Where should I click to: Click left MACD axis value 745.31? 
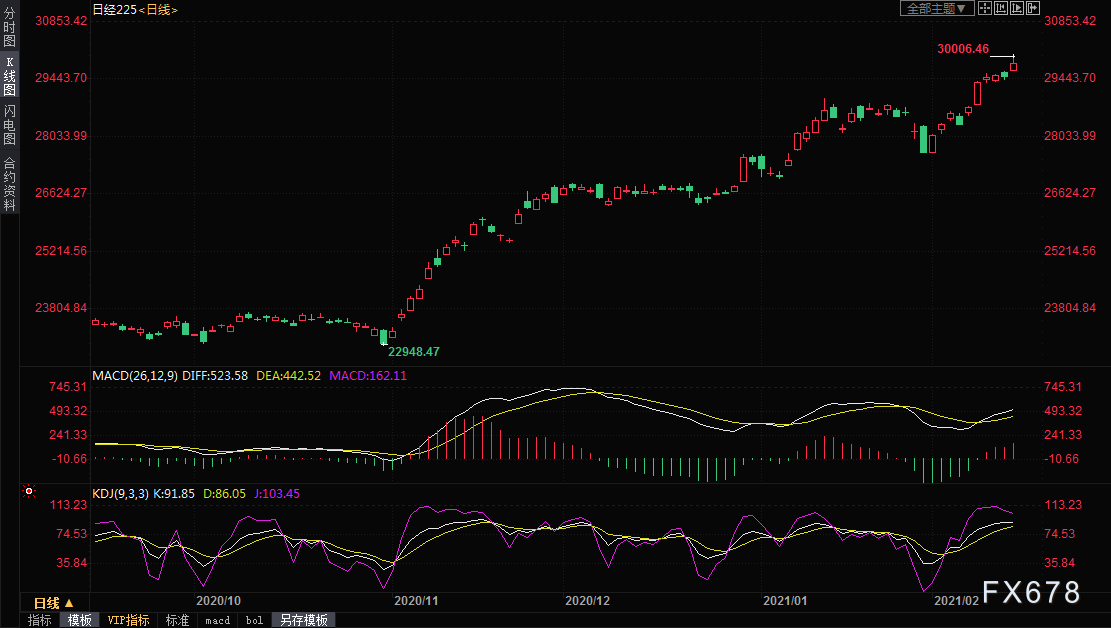(68, 386)
